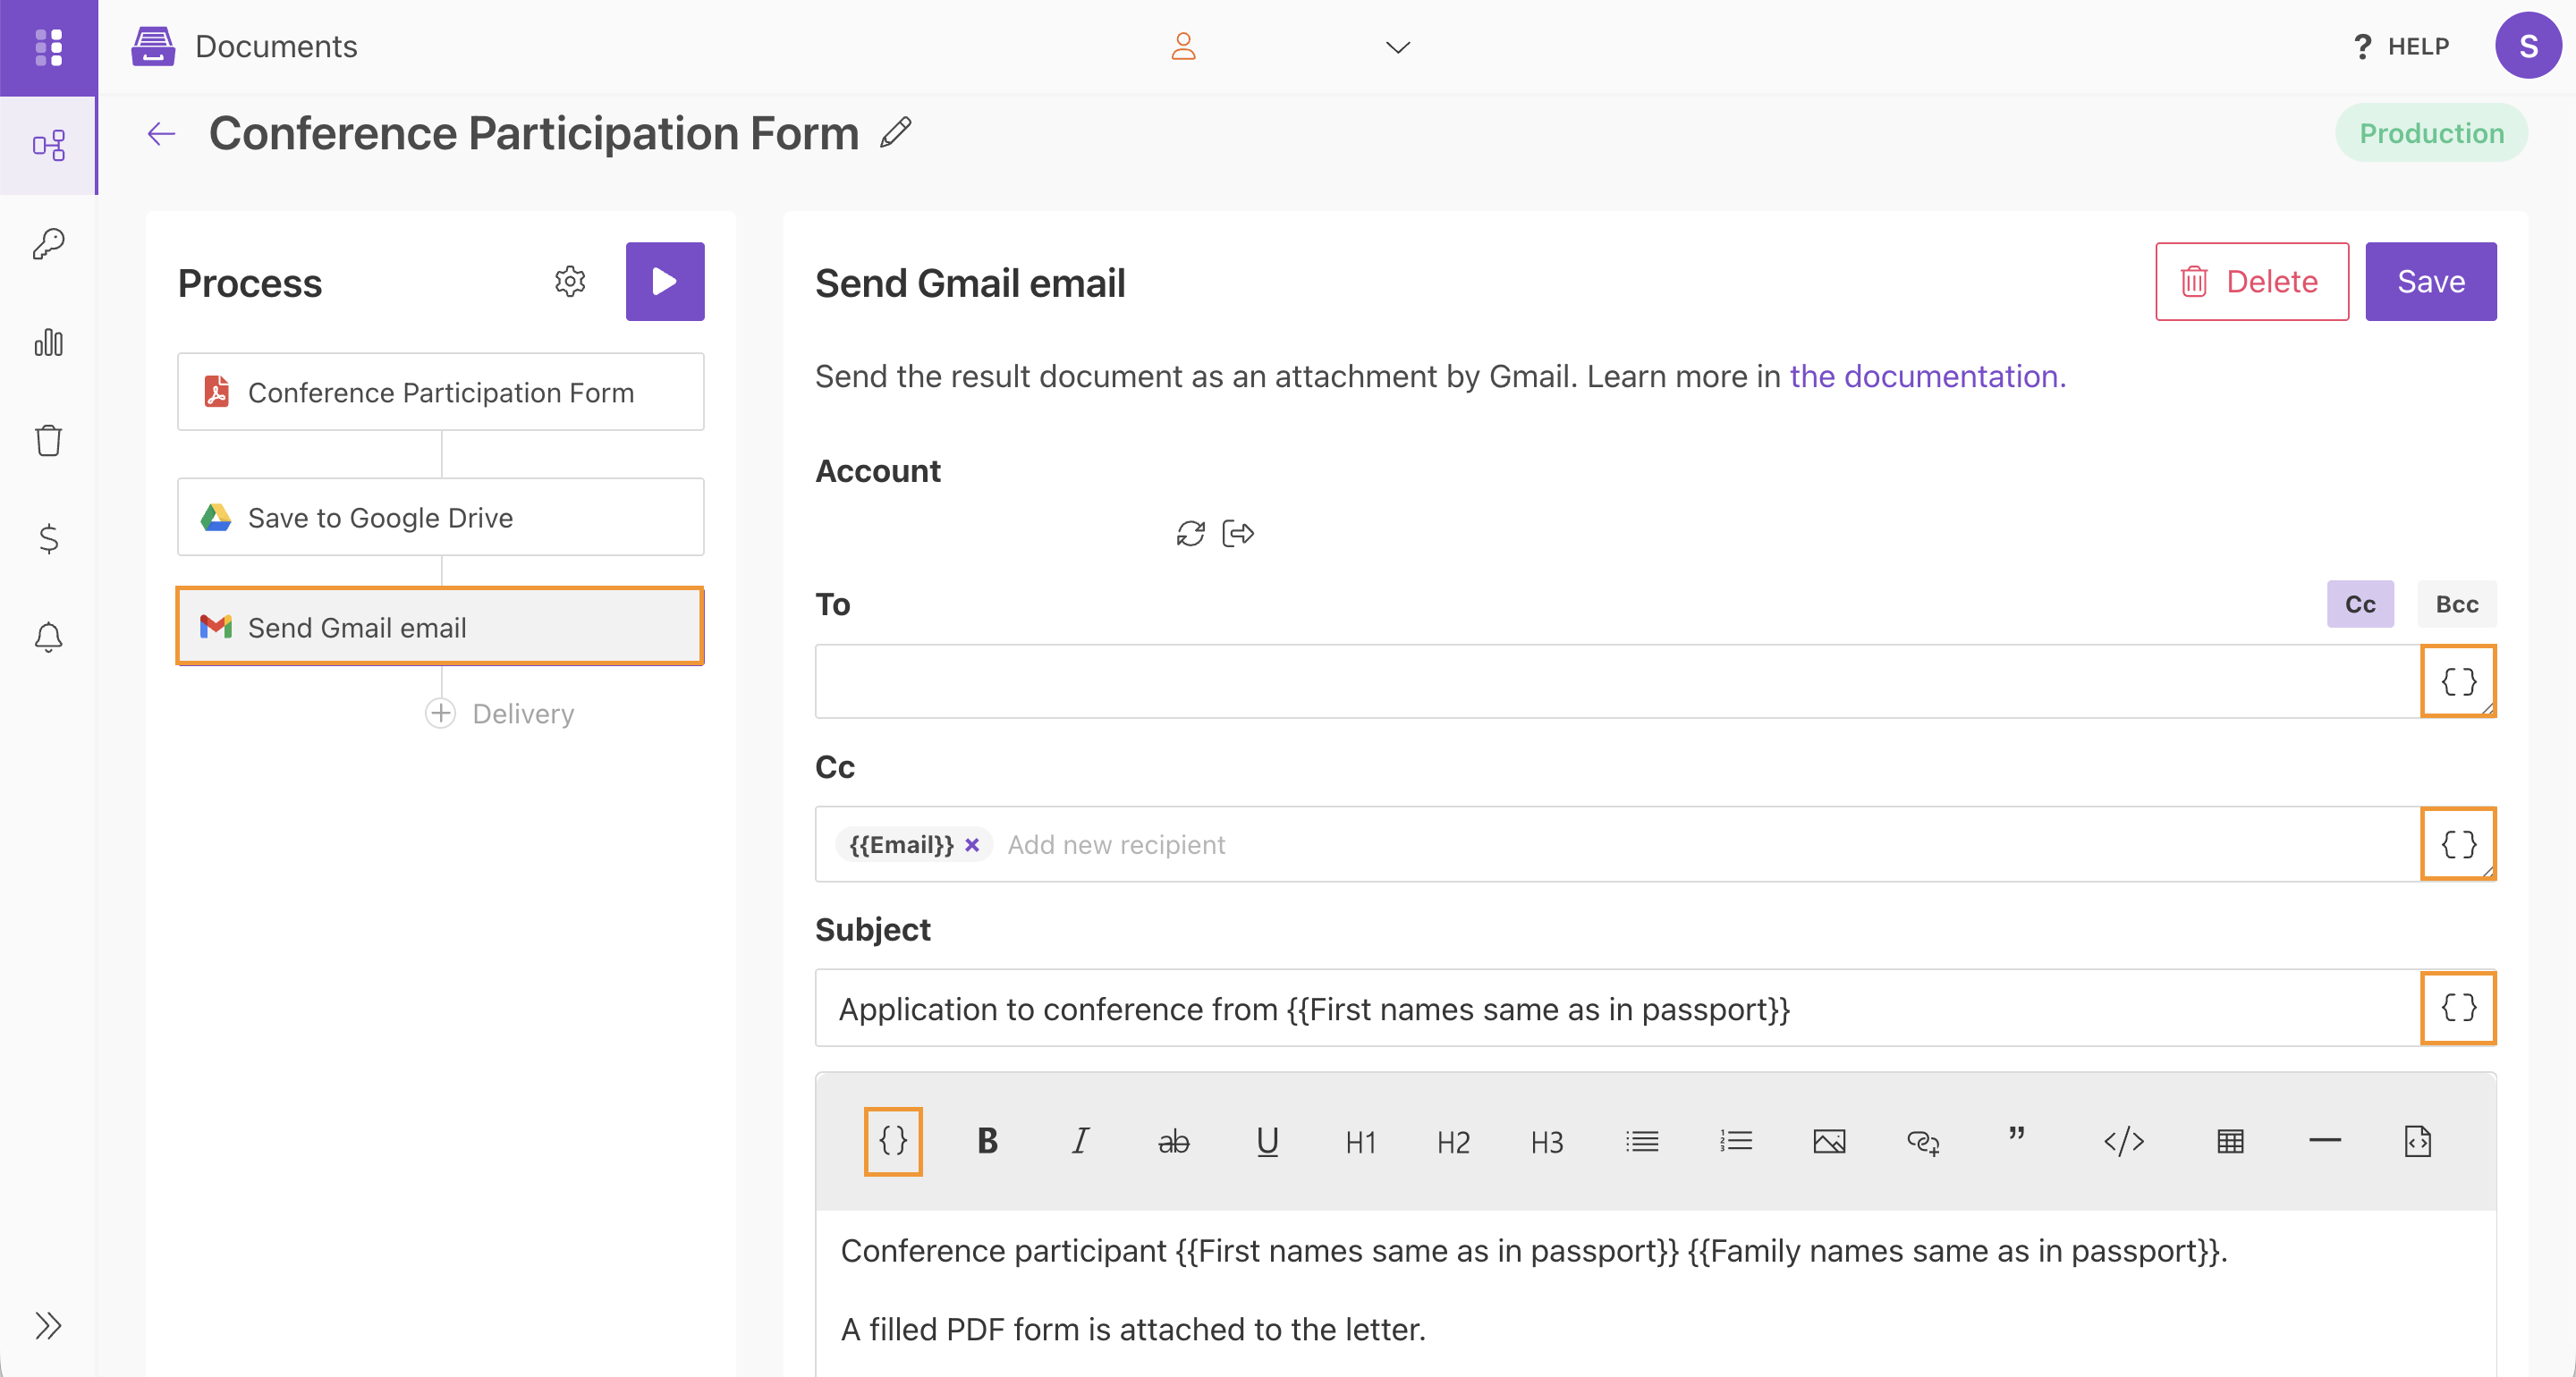This screenshot has height=1377, width=2576.
Task: Apply Heading 3 style
Action: [1546, 1141]
